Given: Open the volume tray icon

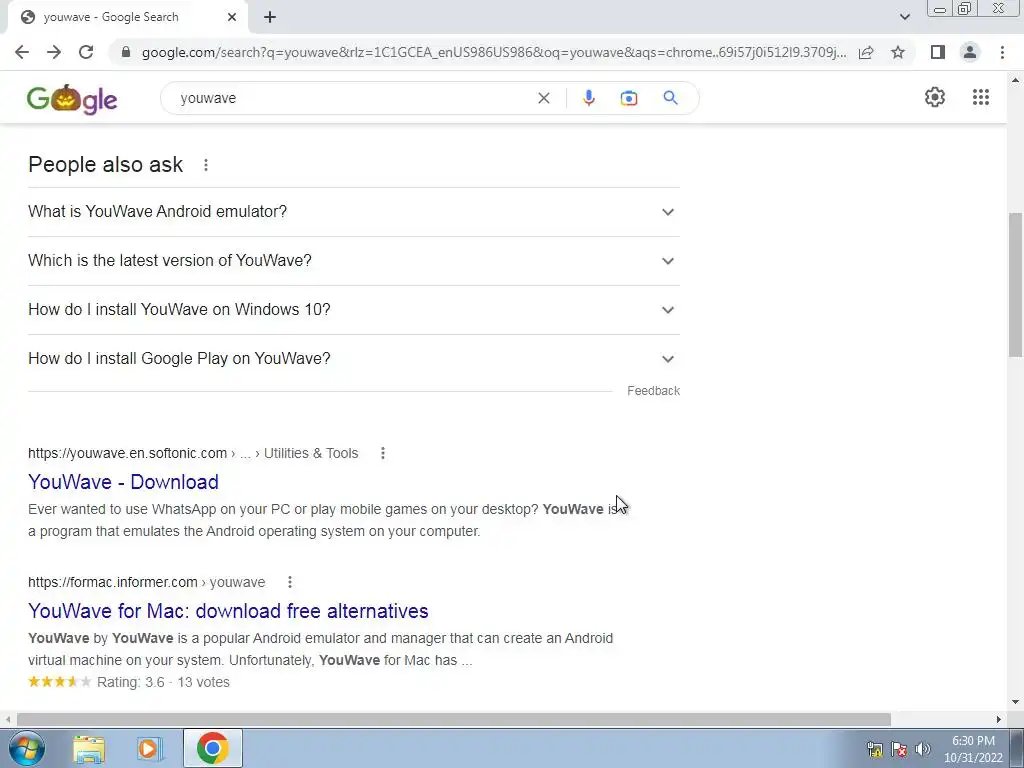Looking at the screenshot, I should [x=923, y=749].
